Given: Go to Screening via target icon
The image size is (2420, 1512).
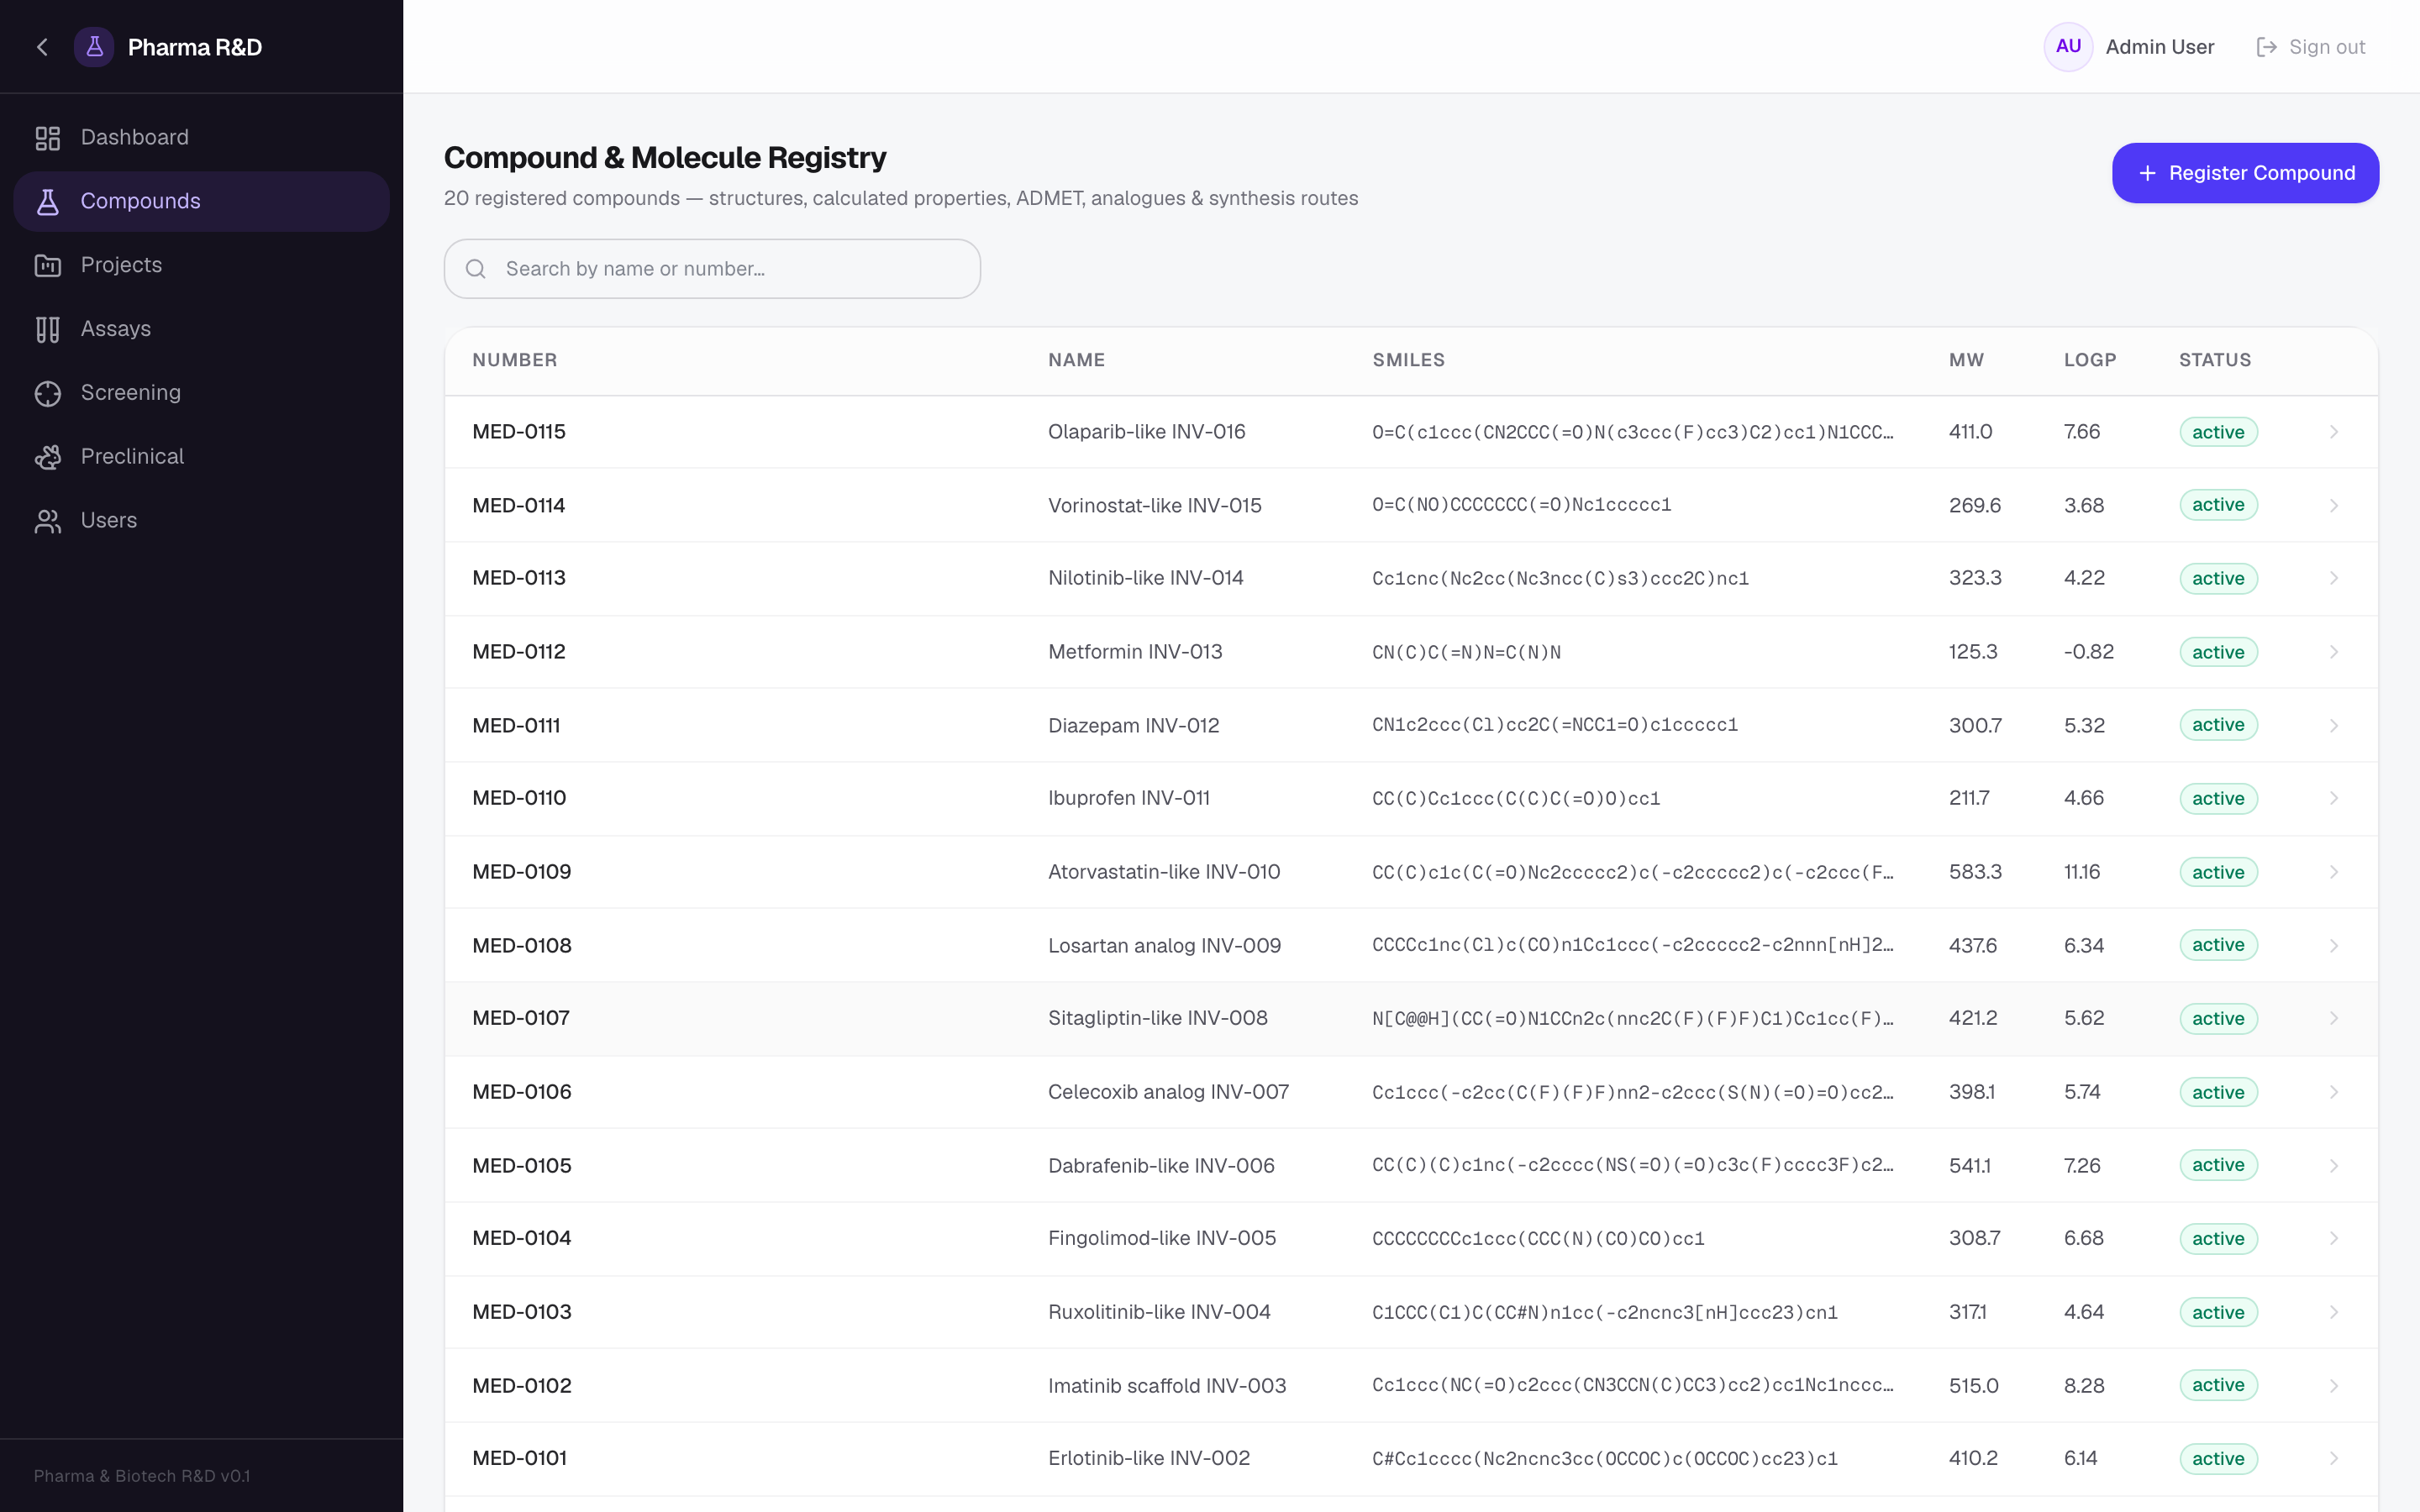Looking at the screenshot, I should point(48,393).
